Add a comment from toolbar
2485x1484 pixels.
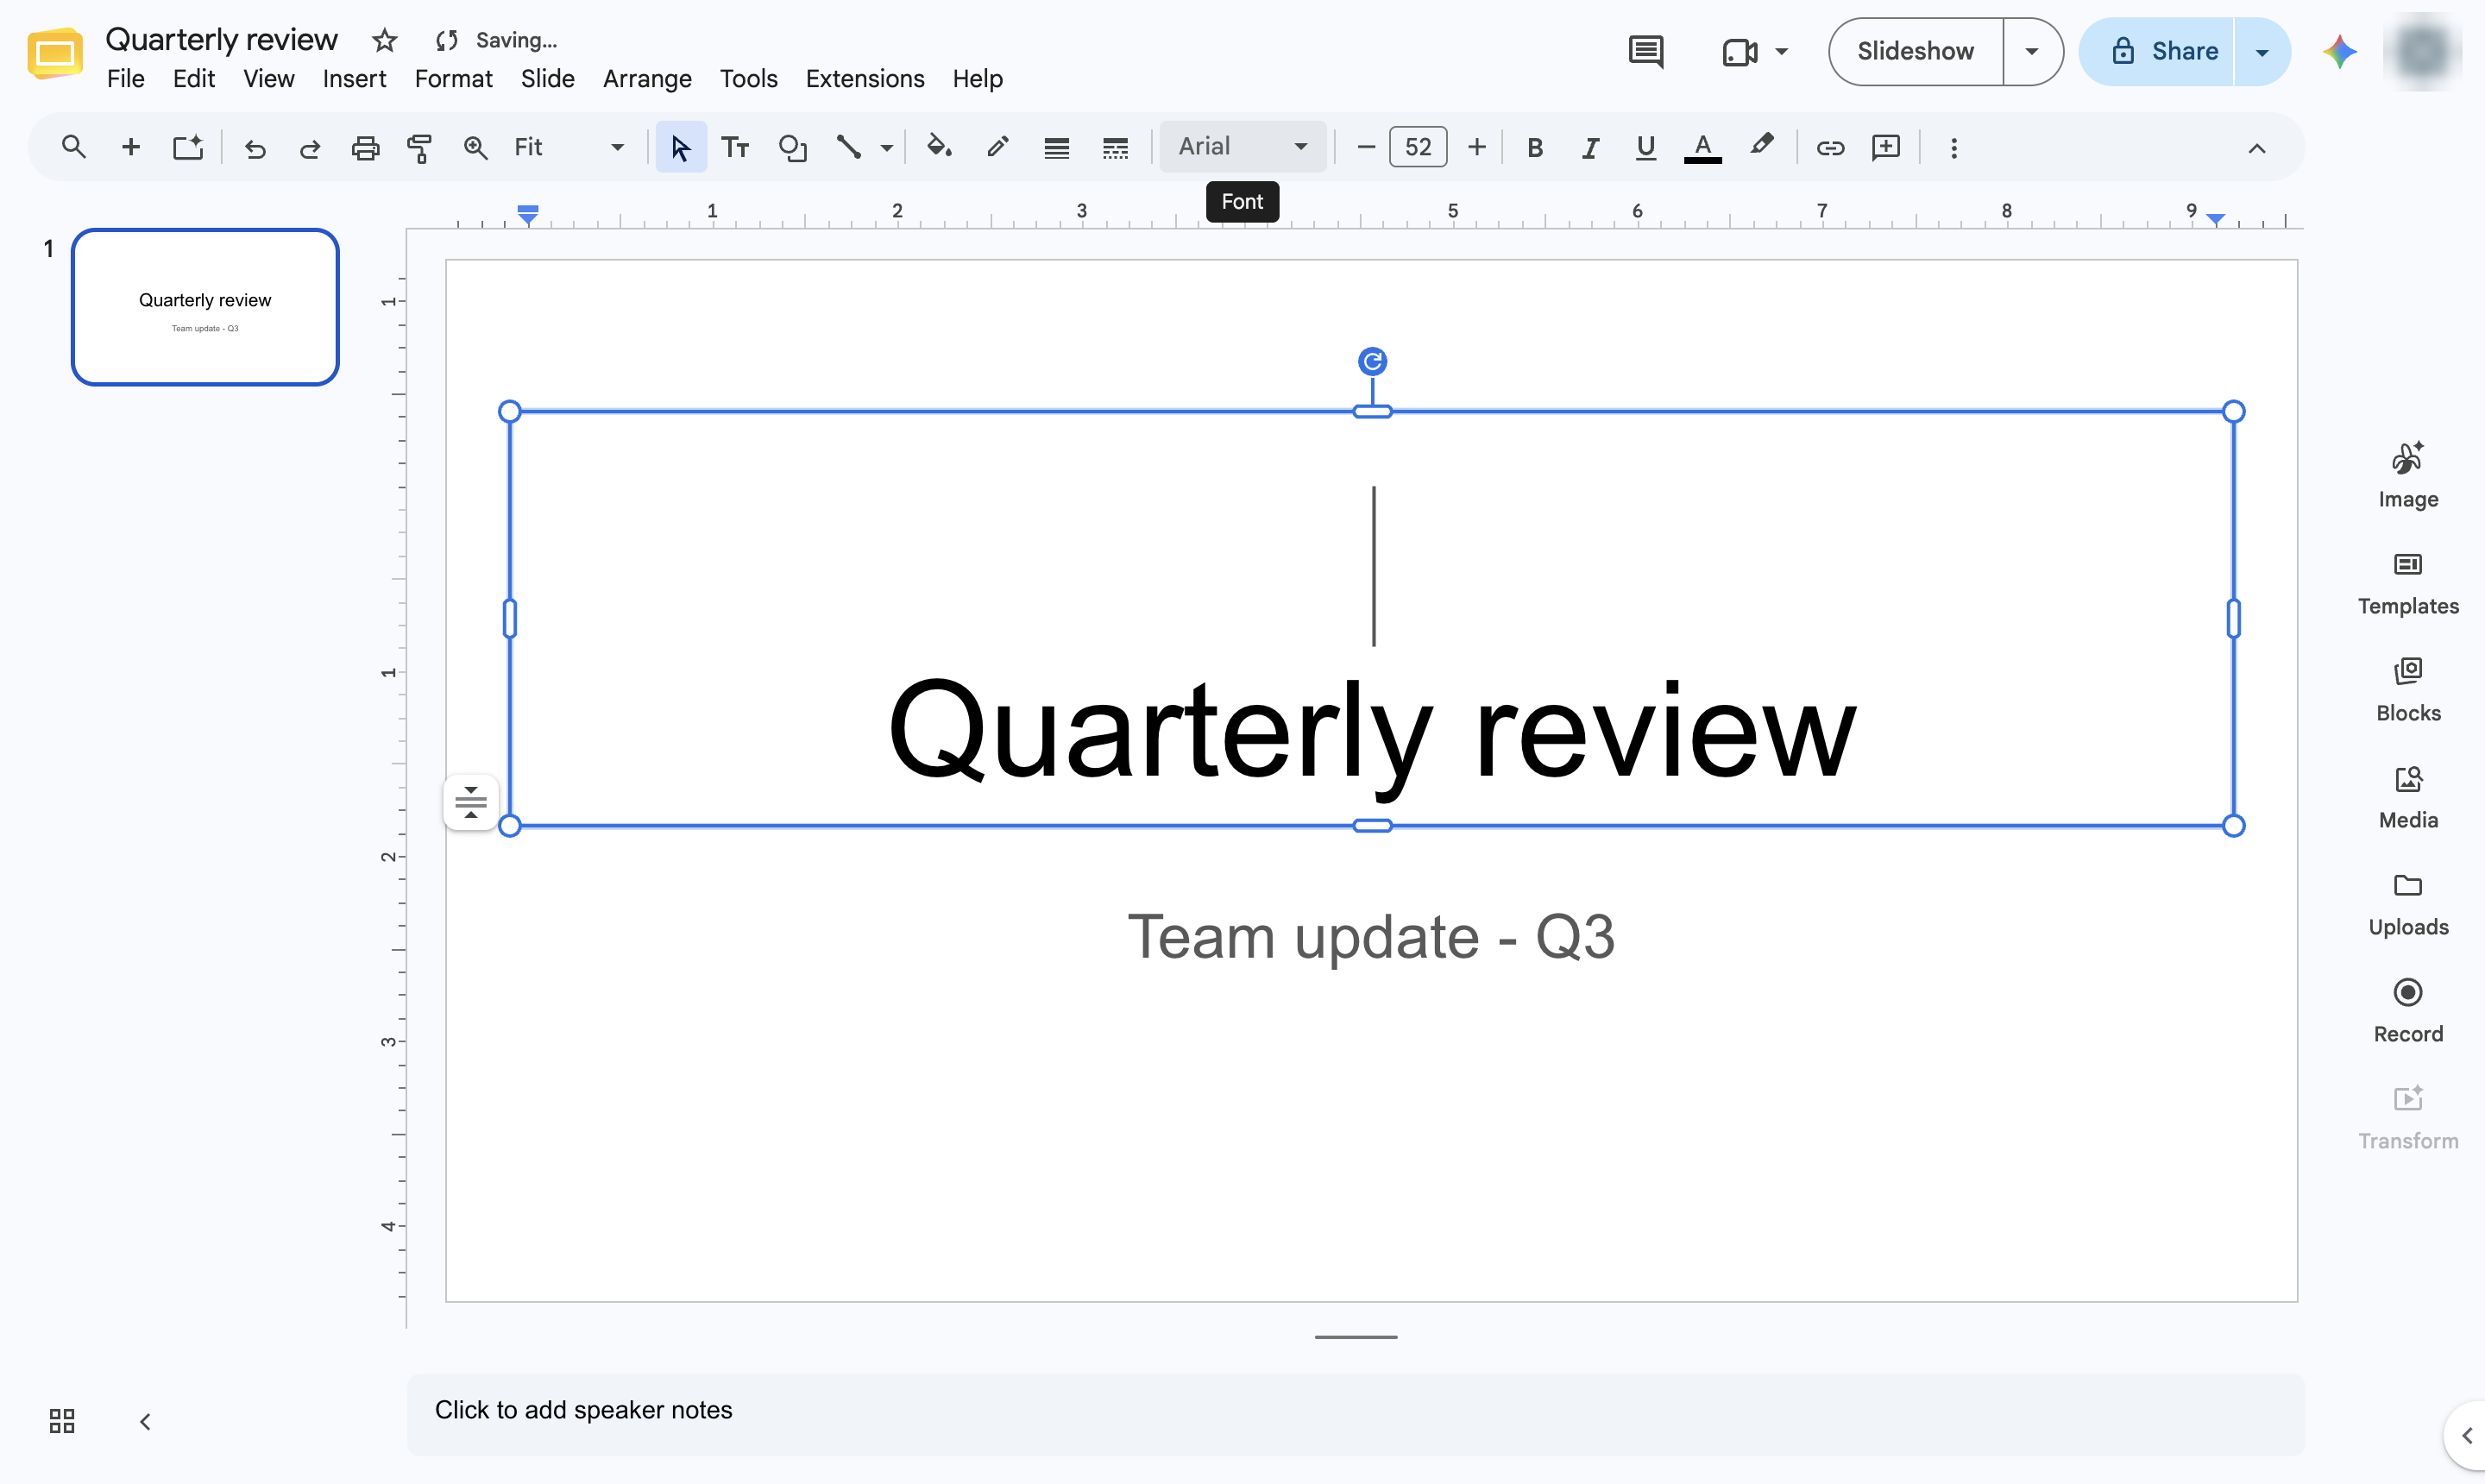1885,148
